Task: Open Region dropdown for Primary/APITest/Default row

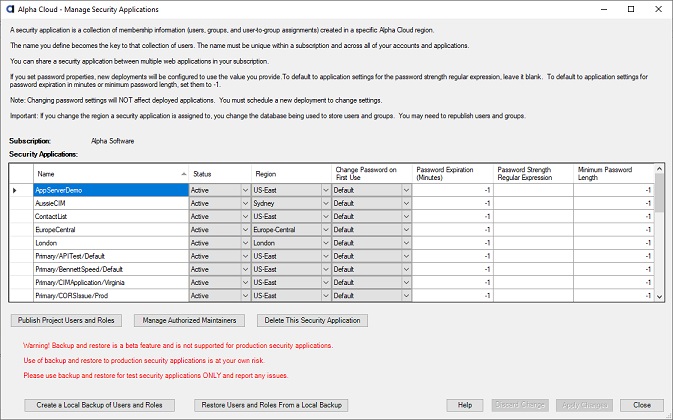Action: coord(326,257)
